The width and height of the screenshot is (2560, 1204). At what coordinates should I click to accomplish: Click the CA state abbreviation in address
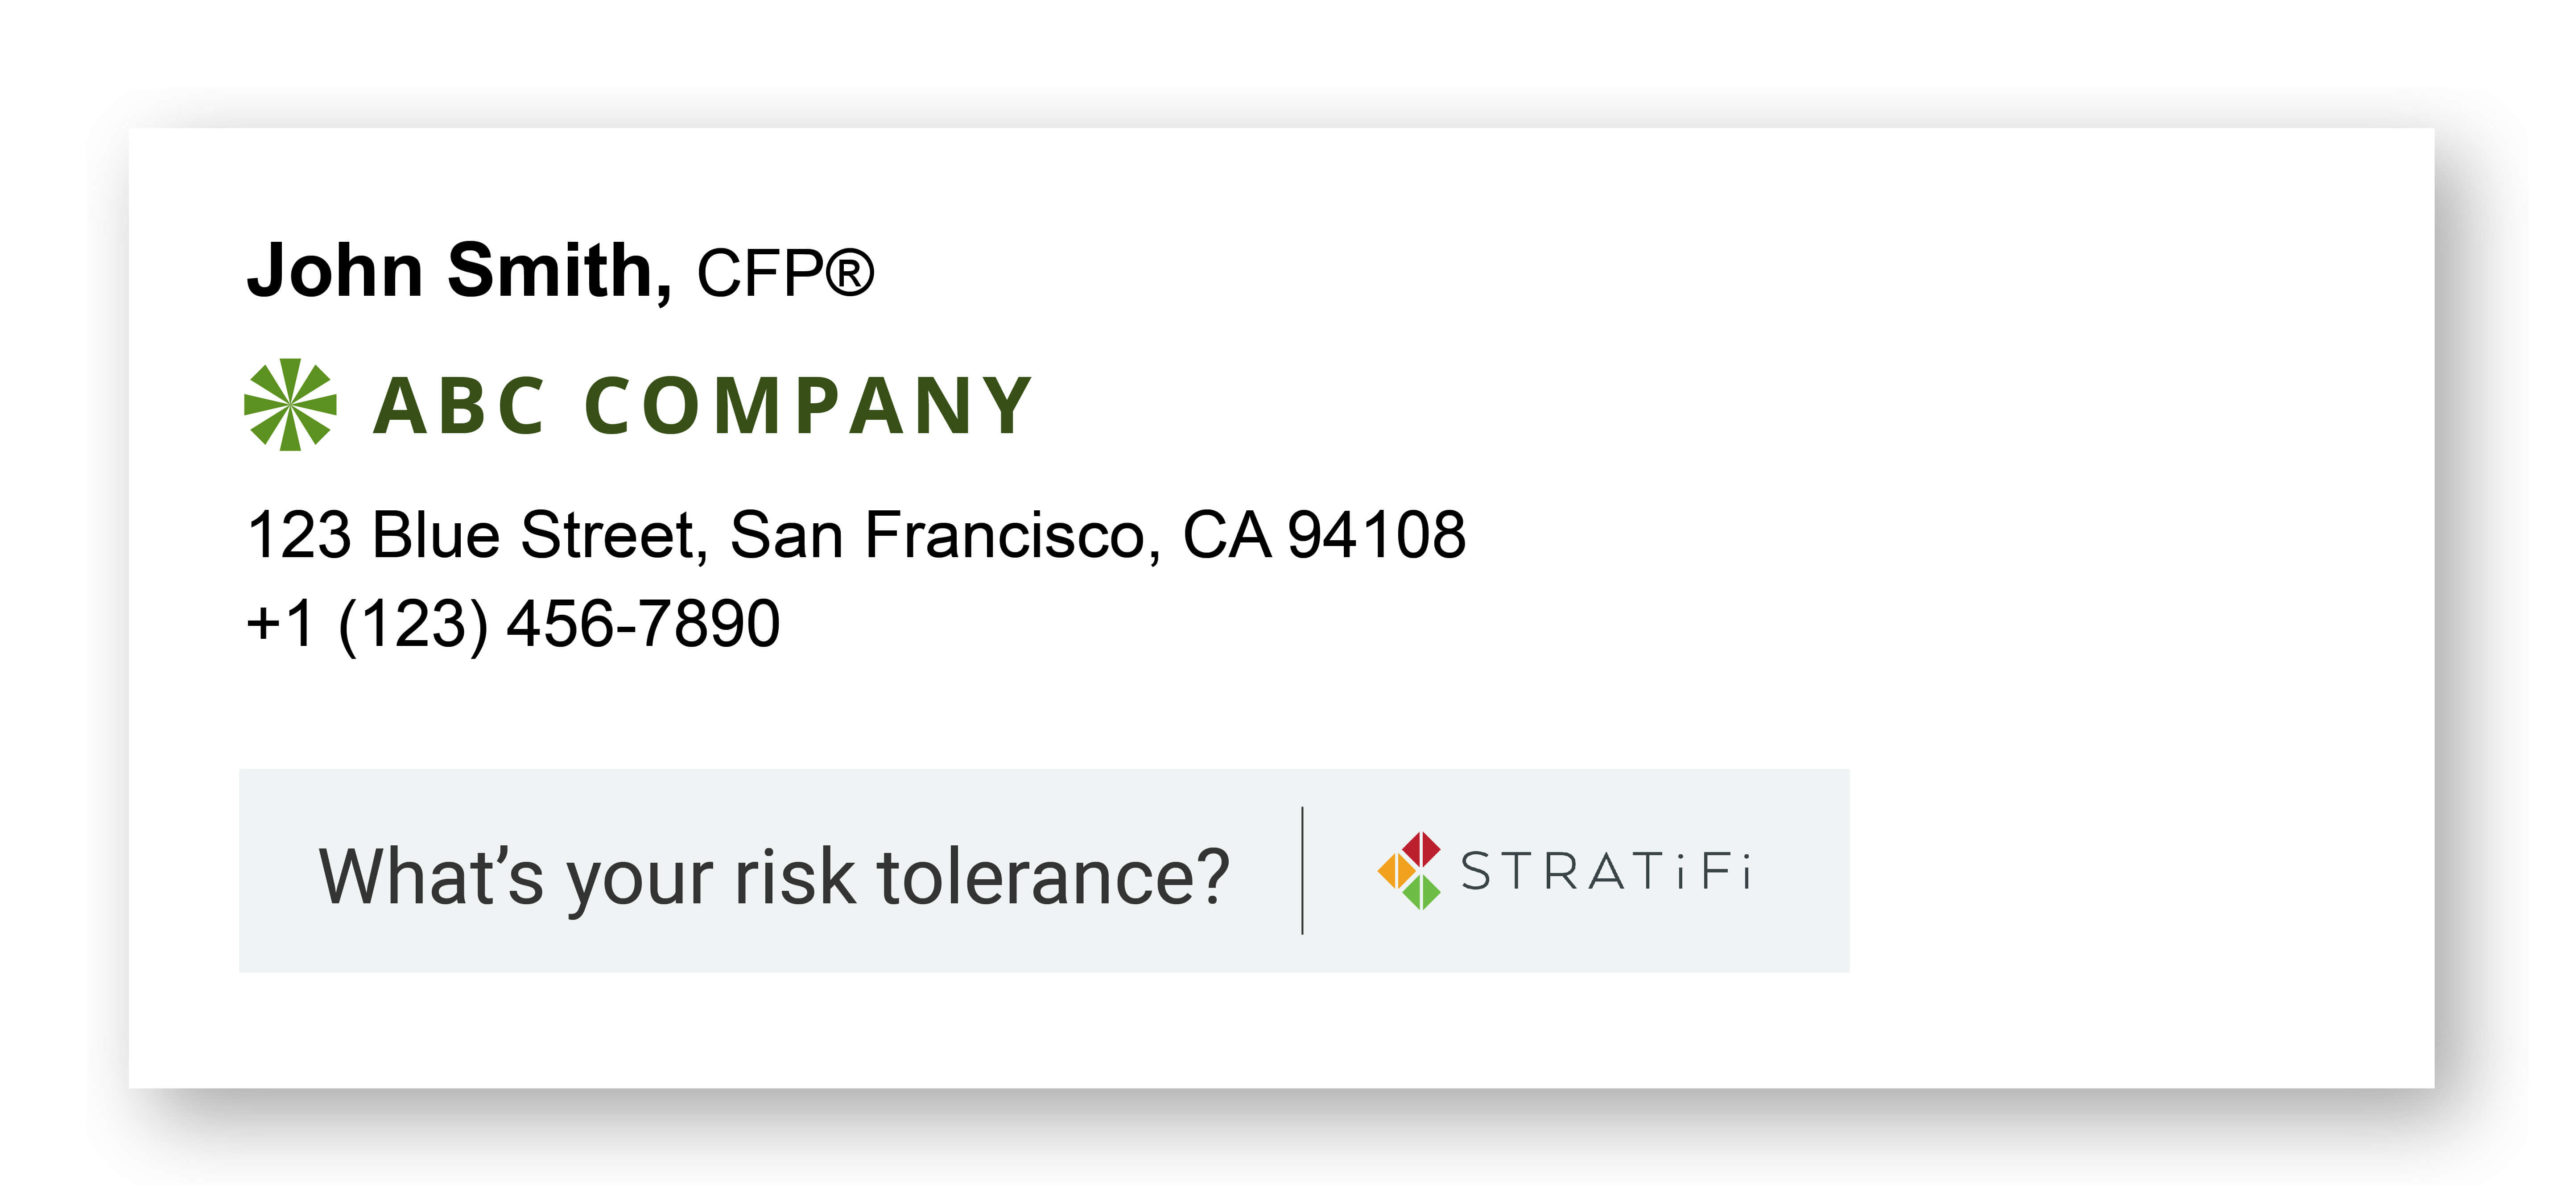1226,535
